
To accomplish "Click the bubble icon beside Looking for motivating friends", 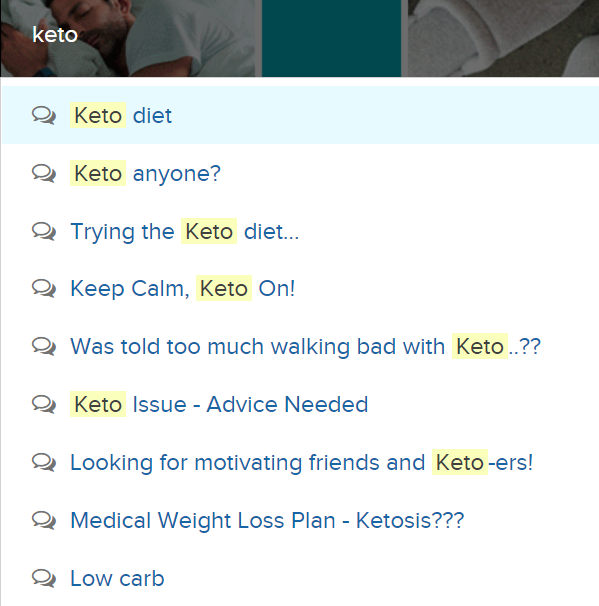I will pyautogui.click(x=44, y=462).
